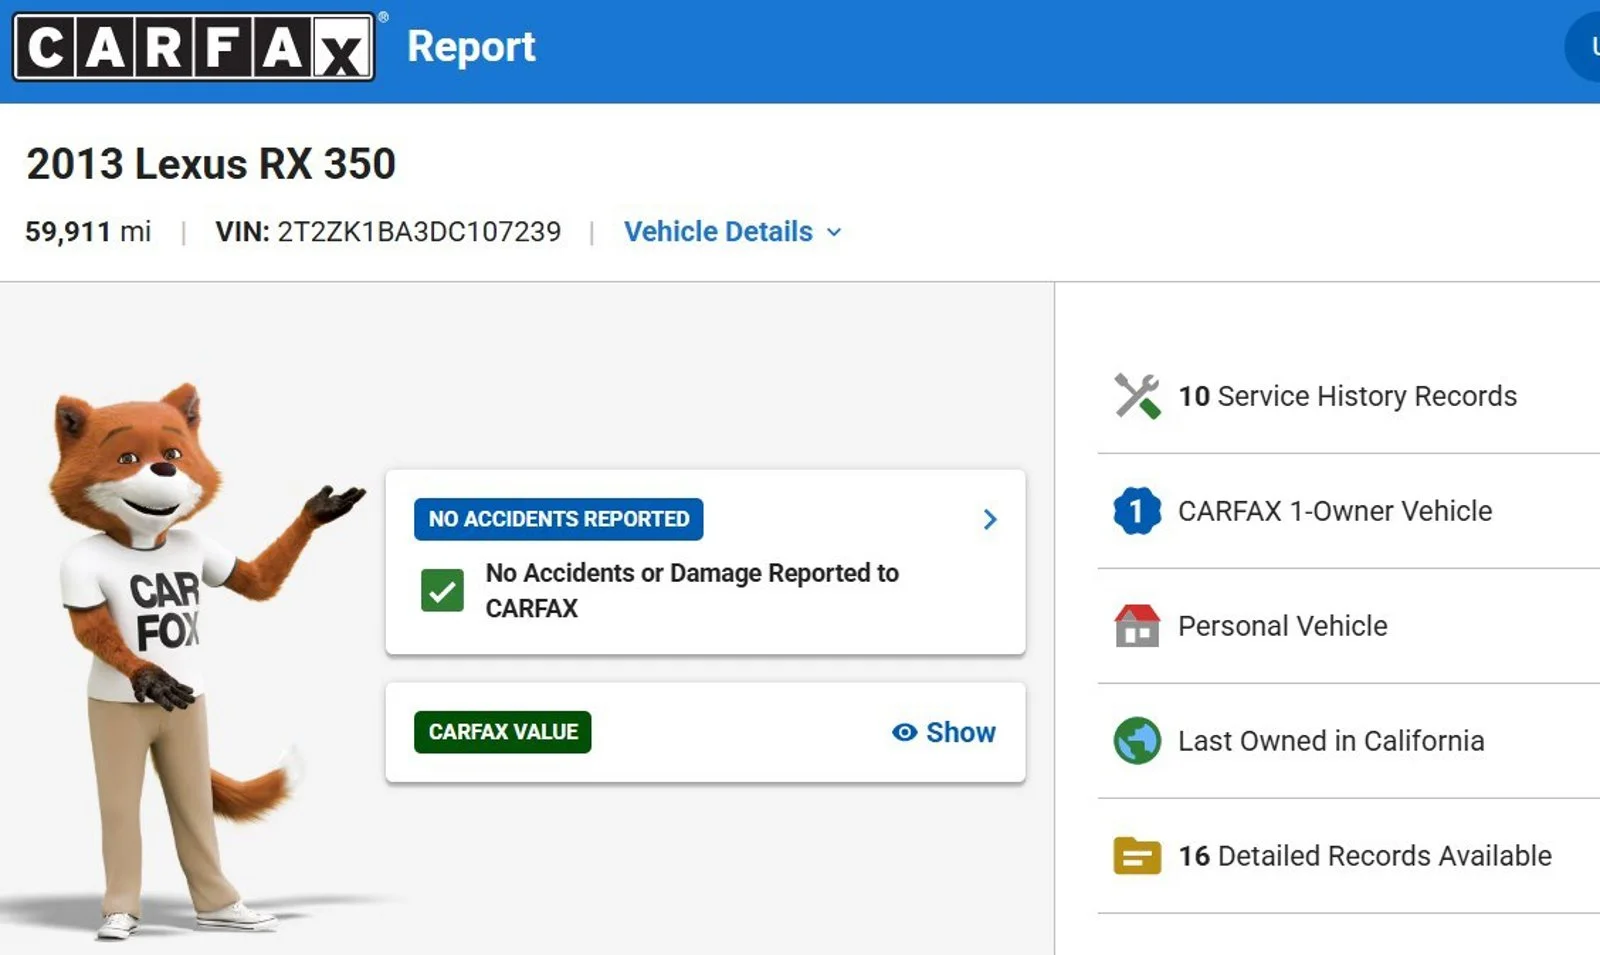Select Personal Vehicle row text
Screen dimensions: 1600x955
coord(1283,626)
